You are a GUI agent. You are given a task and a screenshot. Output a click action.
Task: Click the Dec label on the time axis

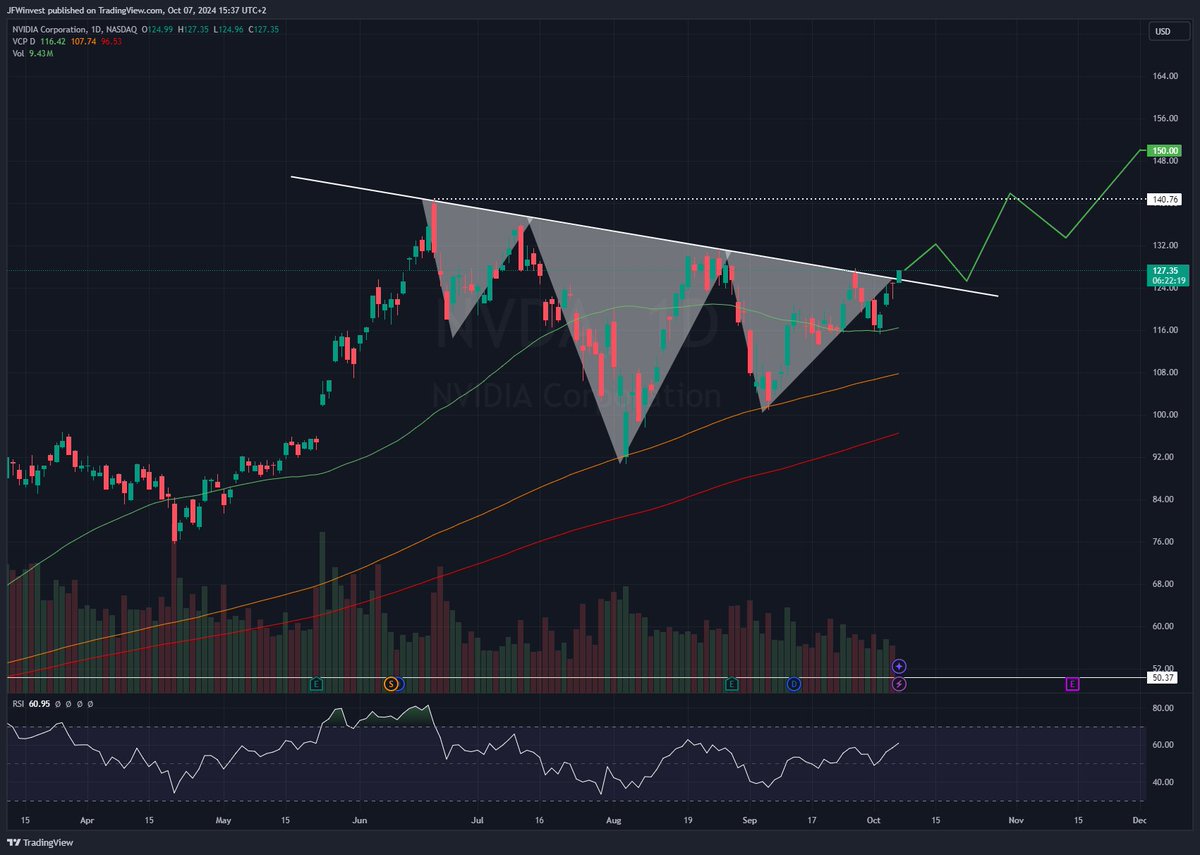coord(1139,819)
